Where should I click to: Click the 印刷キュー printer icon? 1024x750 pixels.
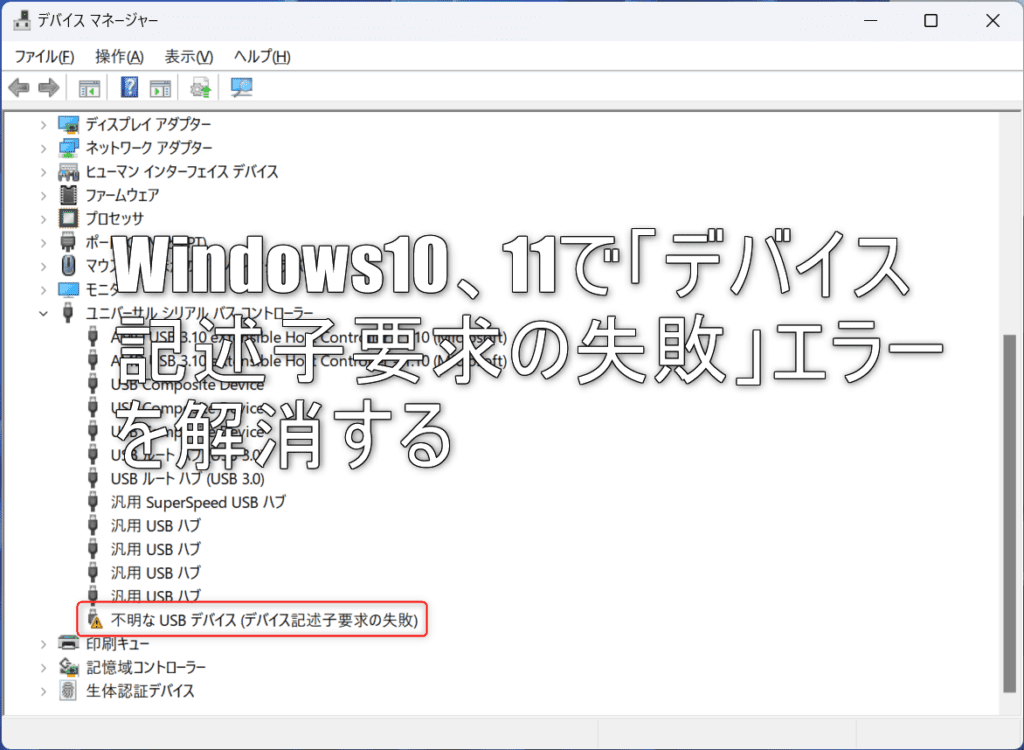point(68,644)
